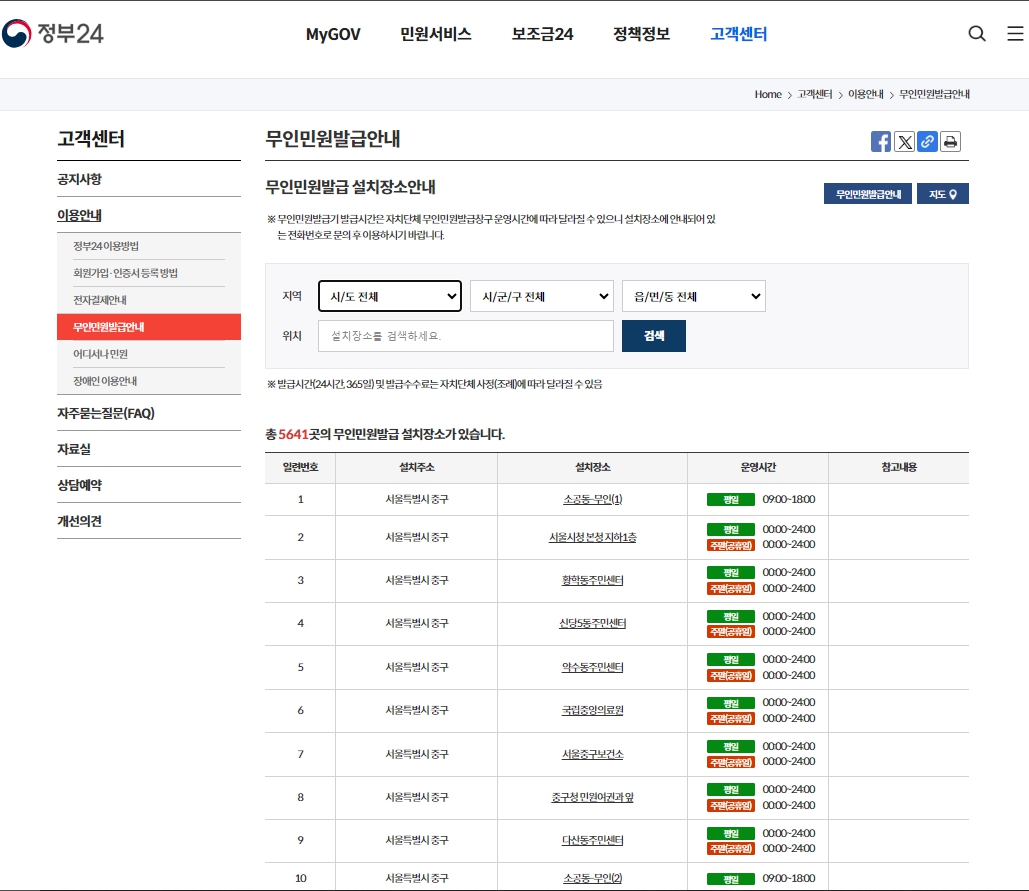Open 약수동주민센터 link
The width and height of the screenshot is (1029, 891).
click(x=593, y=667)
